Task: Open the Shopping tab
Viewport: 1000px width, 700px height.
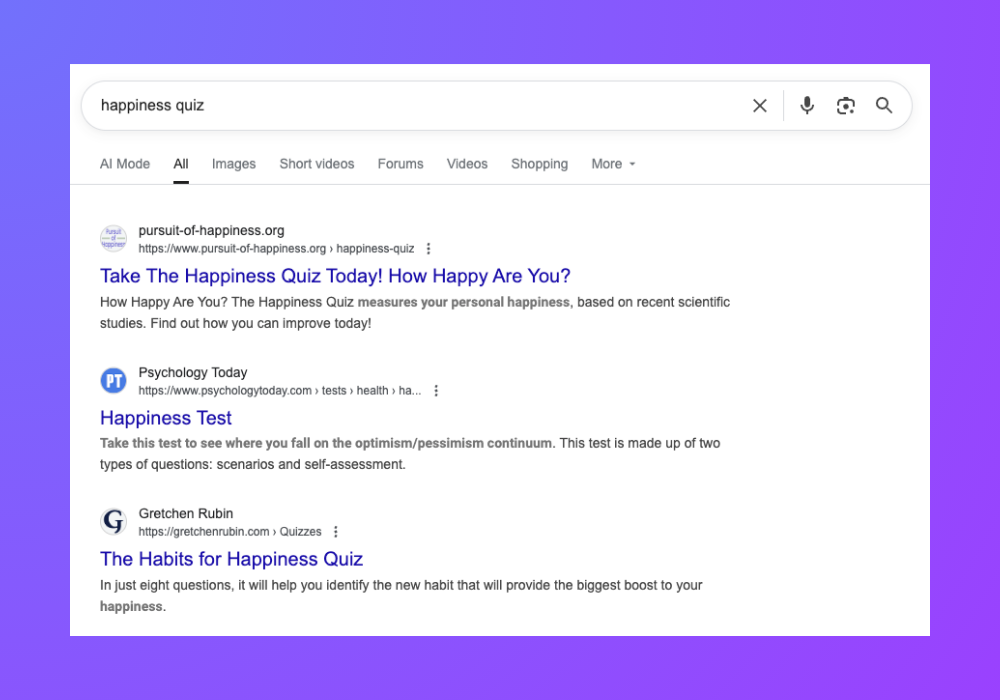Action: (x=540, y=164)
